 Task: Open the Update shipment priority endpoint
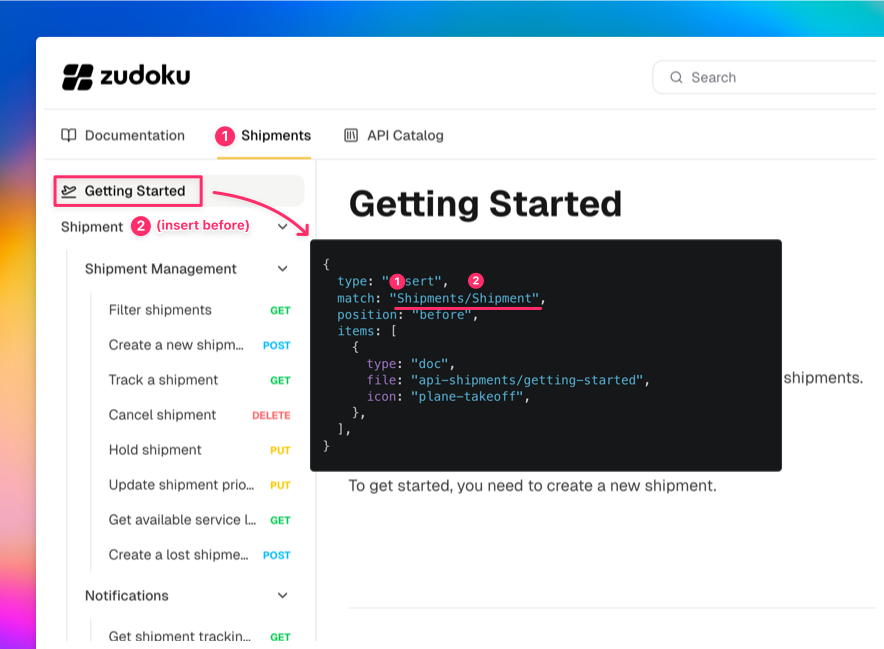tap(182, 485)
